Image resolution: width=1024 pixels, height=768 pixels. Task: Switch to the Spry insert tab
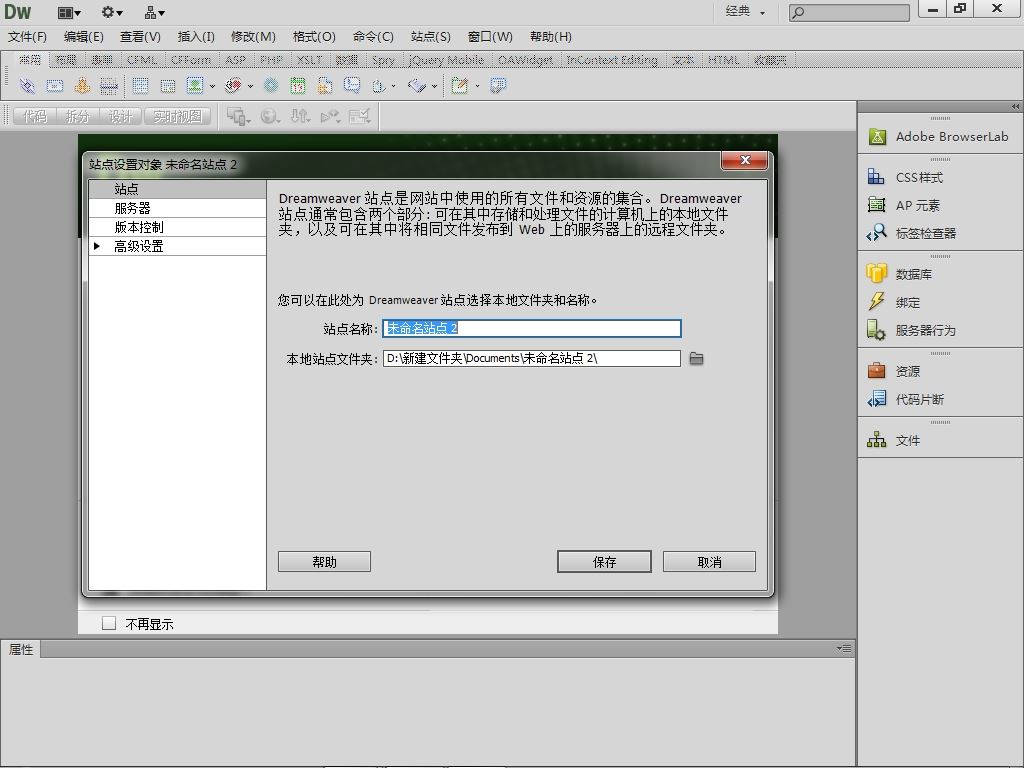pos(383,60)
